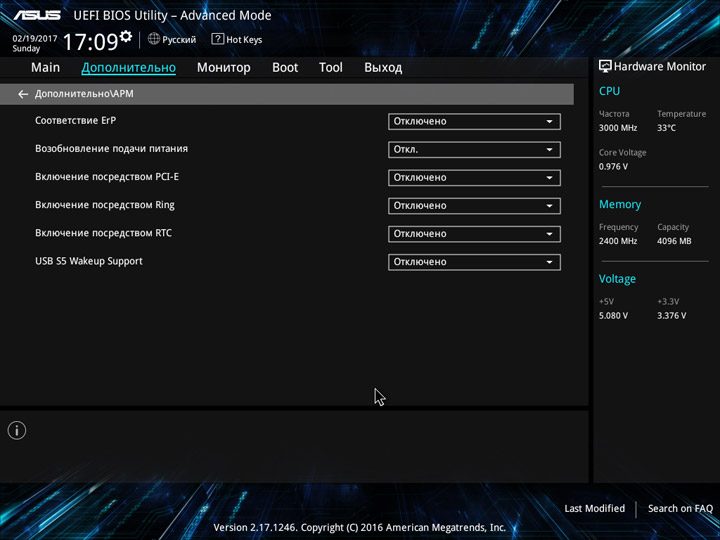Switch to the Выход tab
This screenshot has width=720, height=540.
pos(383,68)
